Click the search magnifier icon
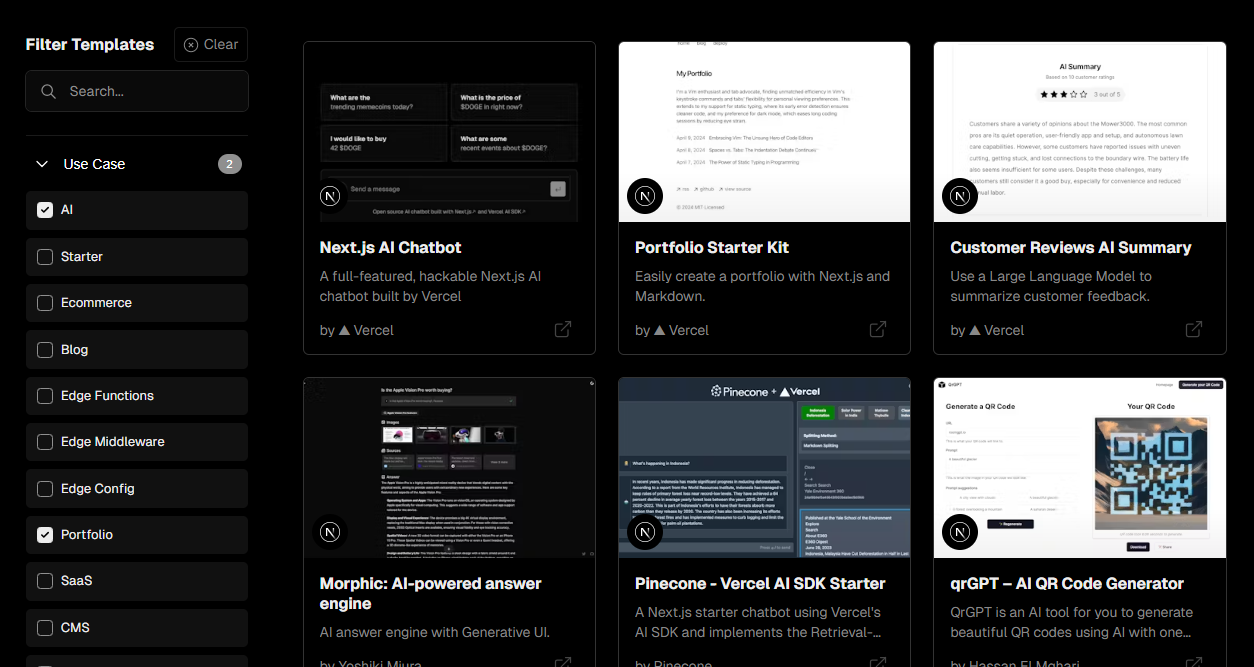The height and width of the screenshot is (667, 1254). pyautogui.click(x=48, y=91)
